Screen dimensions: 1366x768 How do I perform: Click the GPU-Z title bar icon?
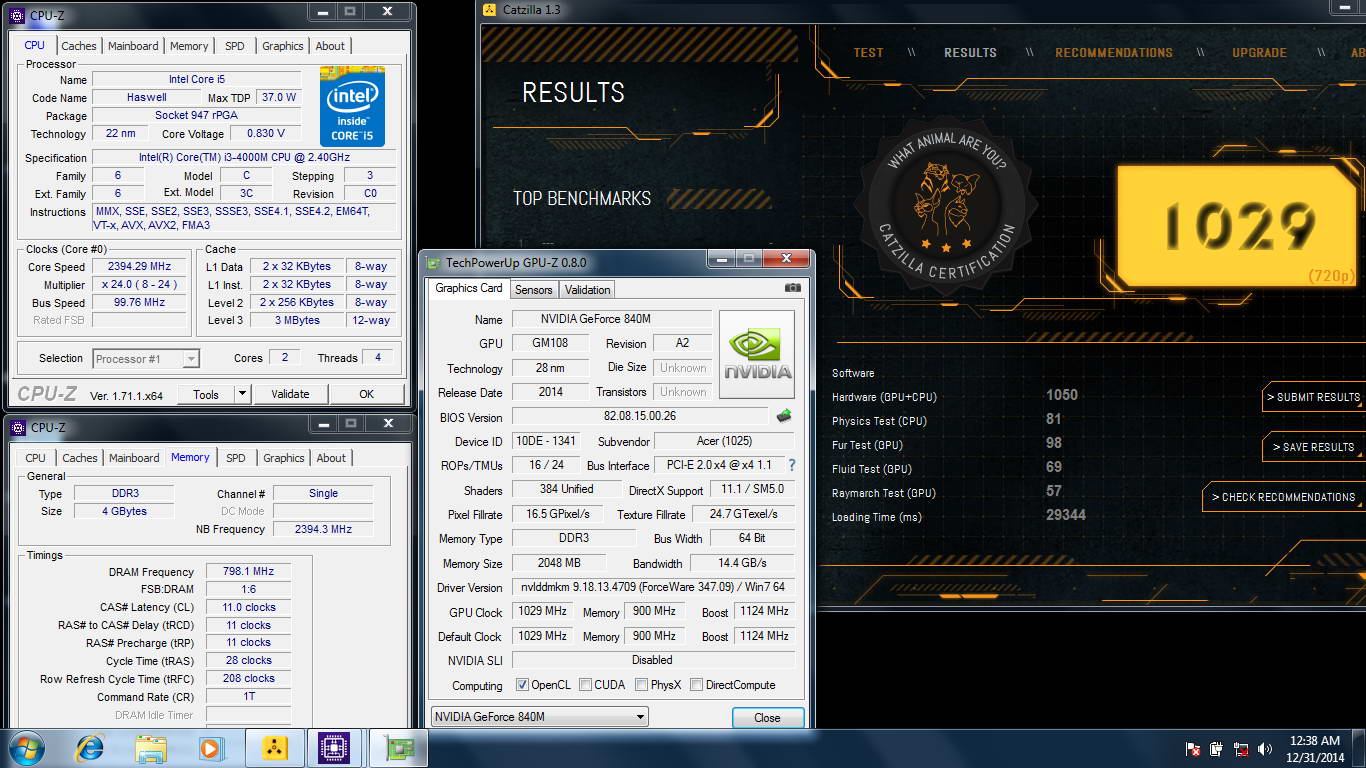point(433,263)
